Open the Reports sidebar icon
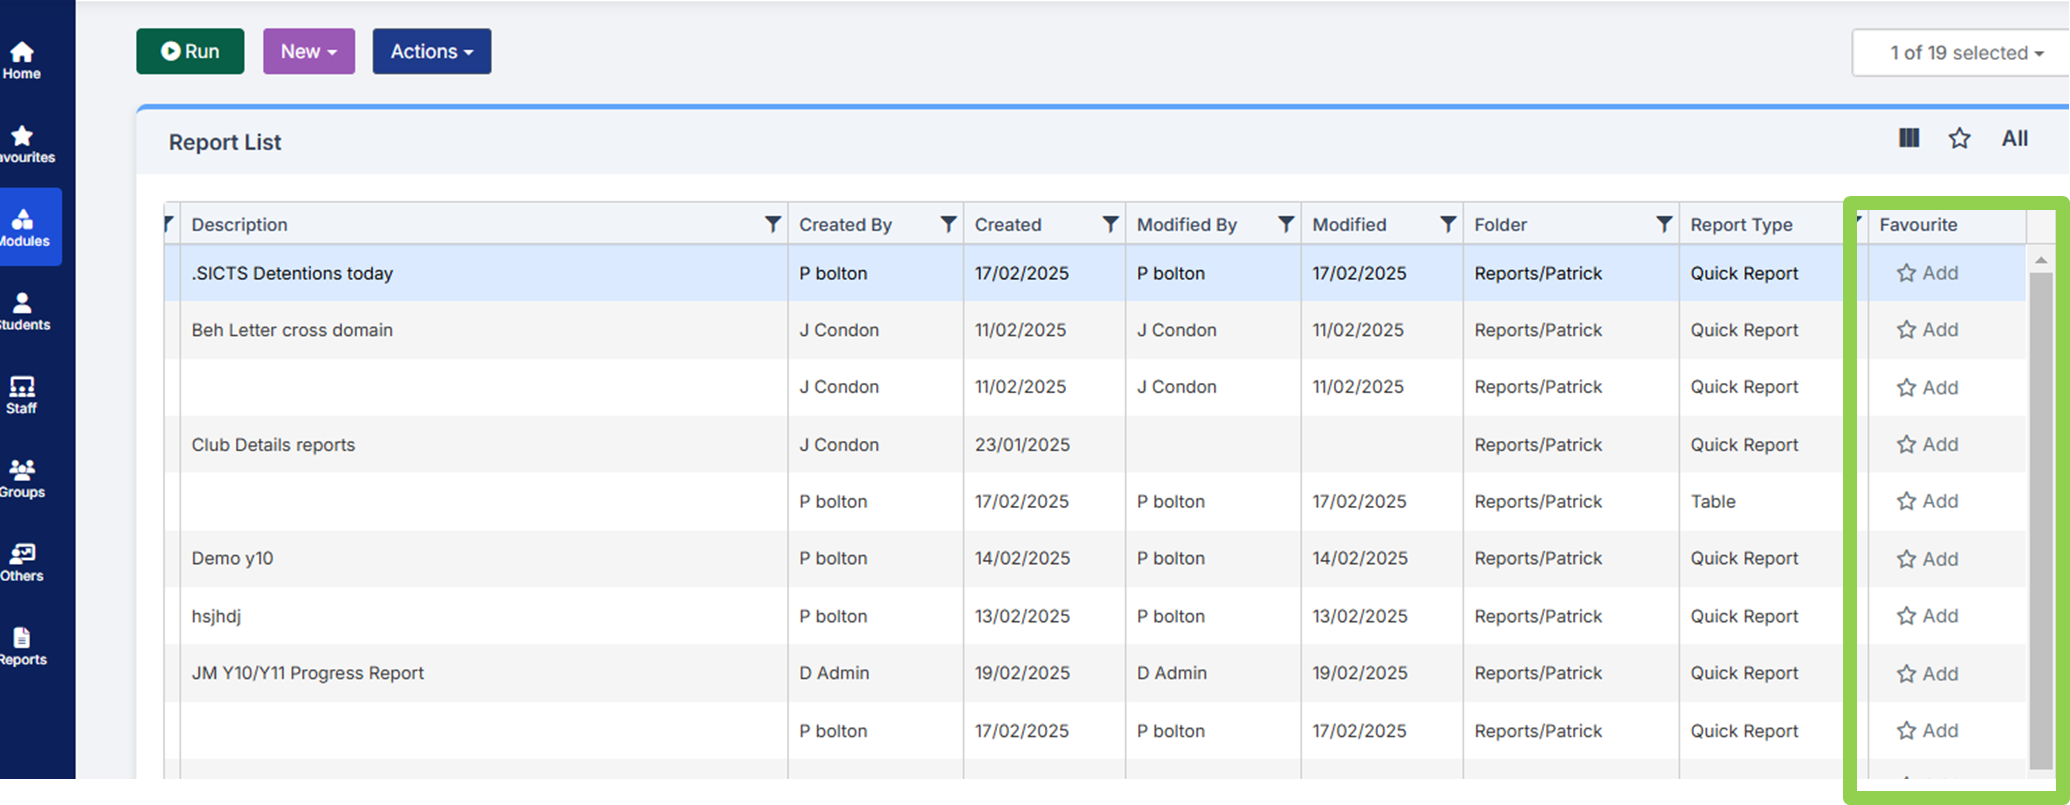The height and width of the screenshot is (805, 2070). point(22,646)
